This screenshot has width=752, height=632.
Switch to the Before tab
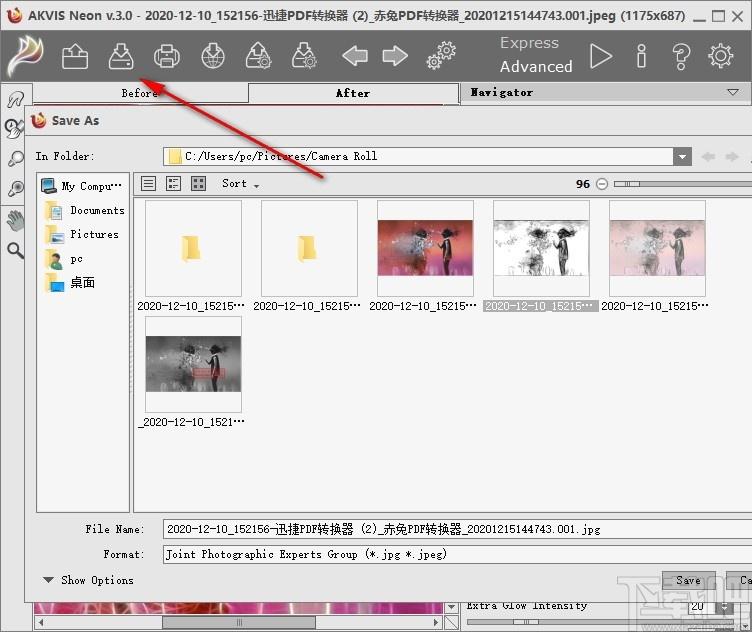tap(140, 93)
